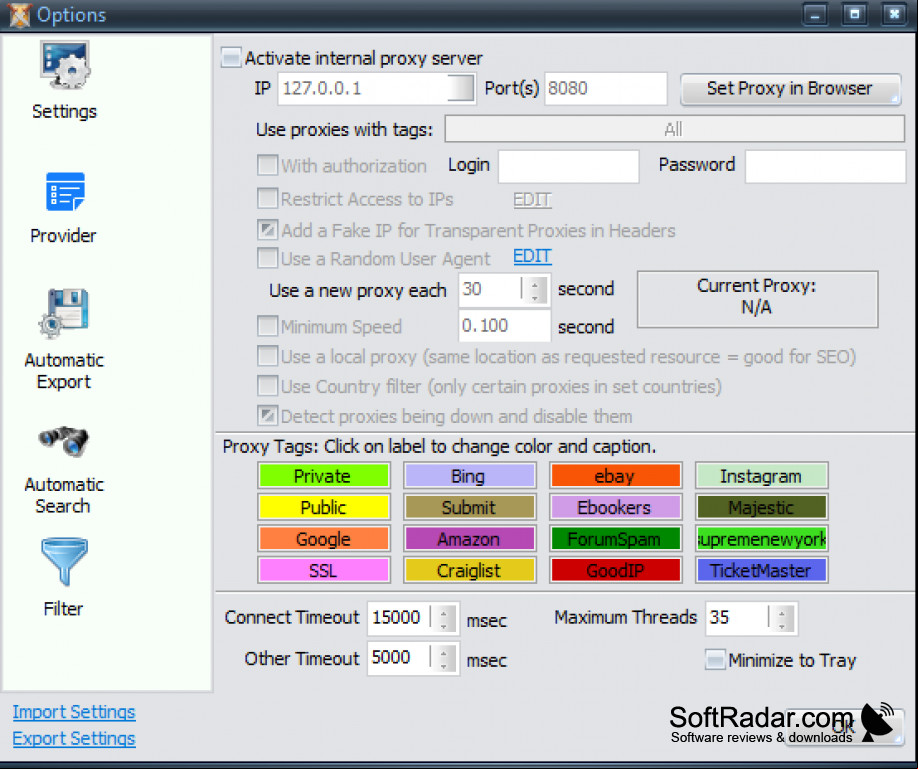This screenshot has width=918, height=769.
Task: Decrease Maximum Threads value
Action: click(x=782, y=626)
